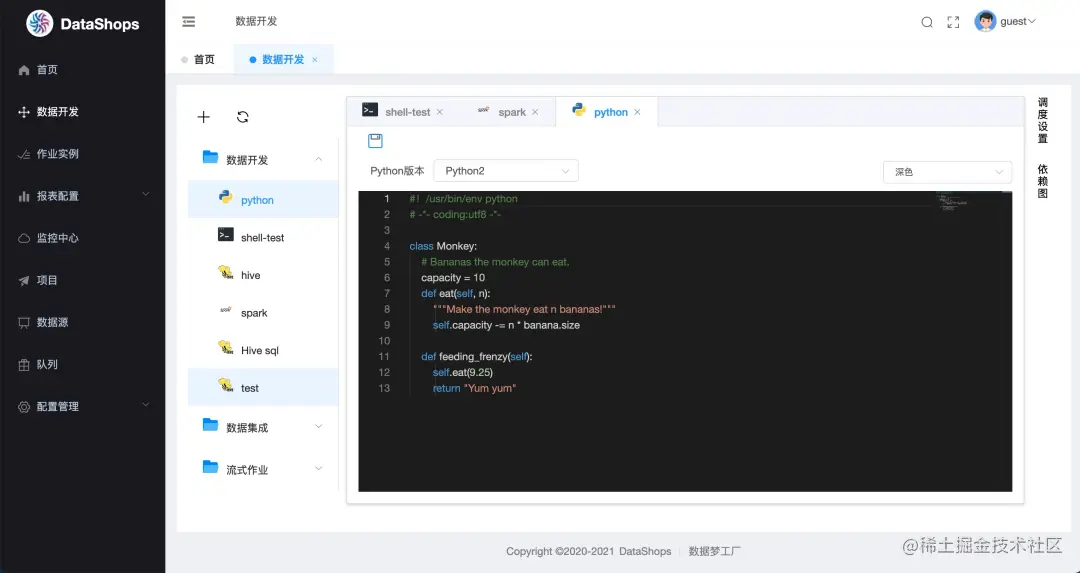Open 监控中心 in sidebar menu
Image resolution: width=1080 pixels, height=573 pixels.
pyautogui.click(x=83, y=238)
